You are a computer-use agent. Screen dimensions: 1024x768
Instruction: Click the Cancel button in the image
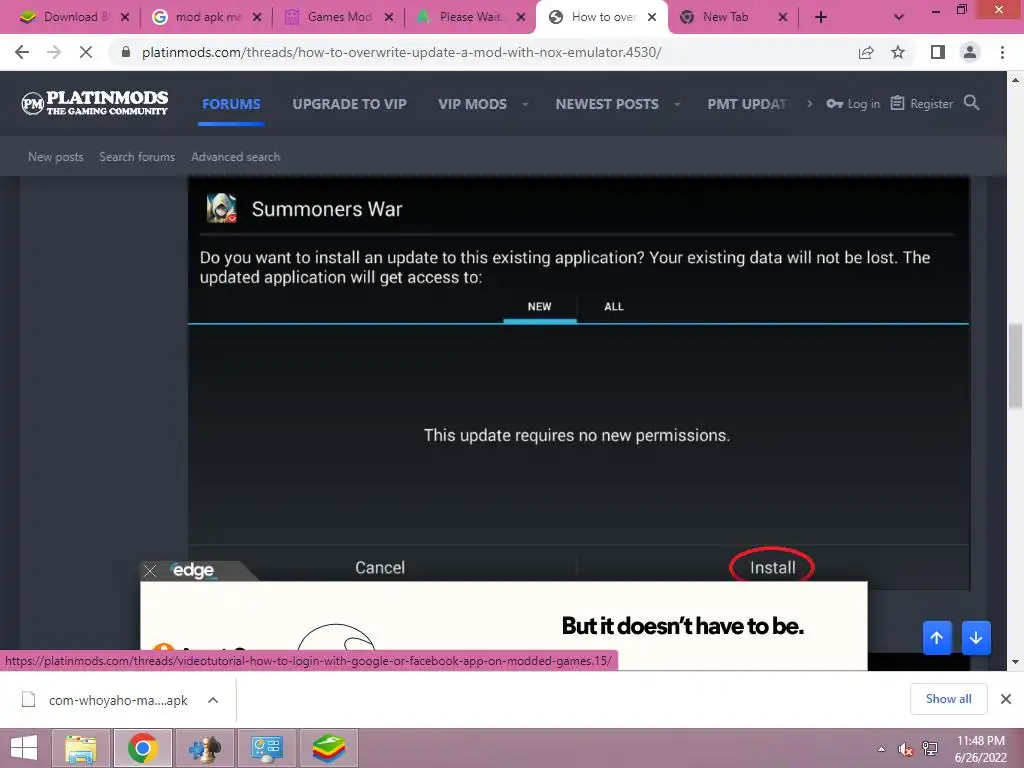coord(380,567)
